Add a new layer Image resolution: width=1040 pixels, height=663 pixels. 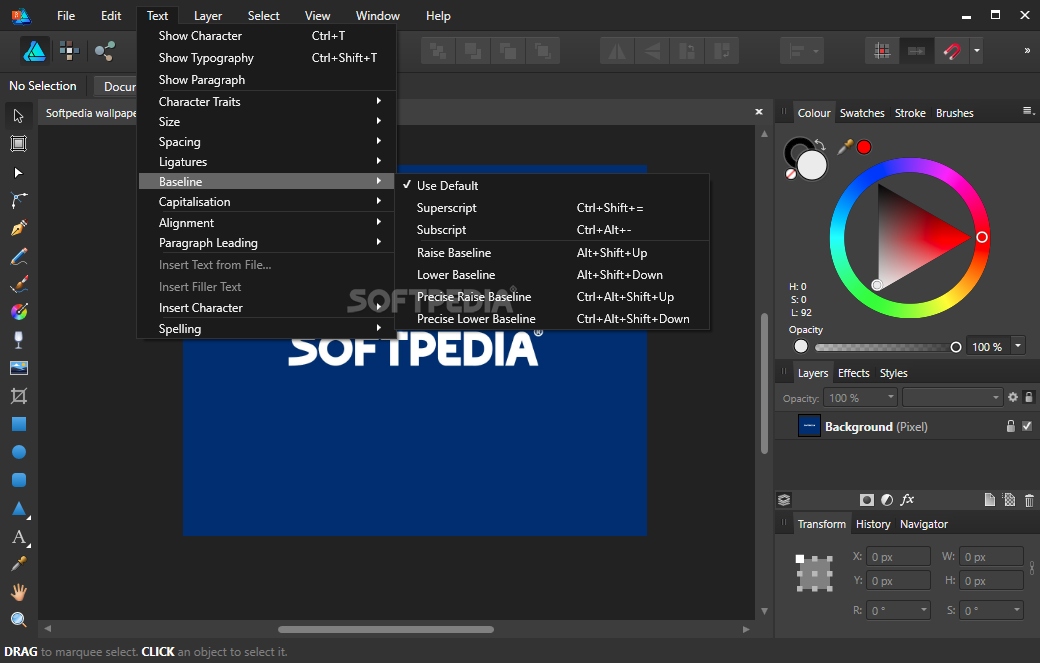(x=989, y=500)
